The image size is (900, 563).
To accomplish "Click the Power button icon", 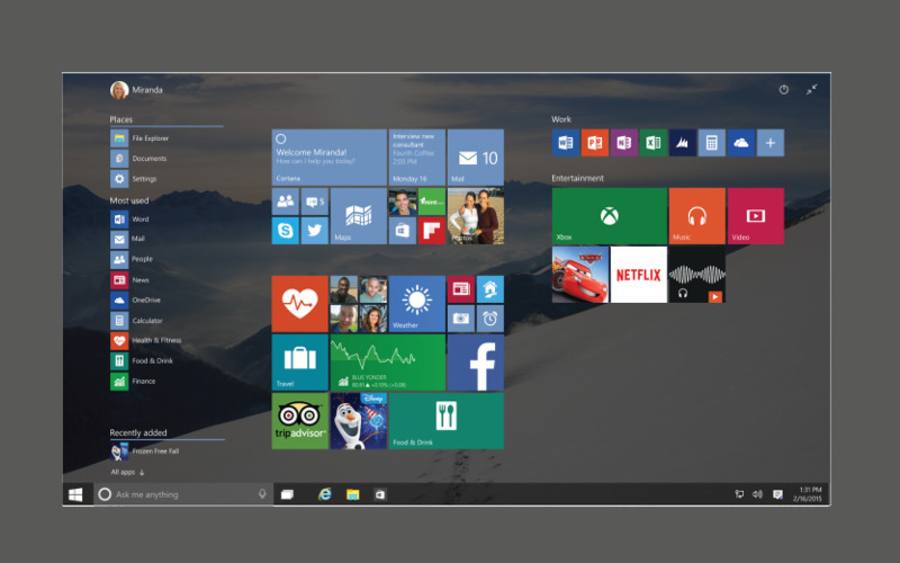I will [783, 90].
